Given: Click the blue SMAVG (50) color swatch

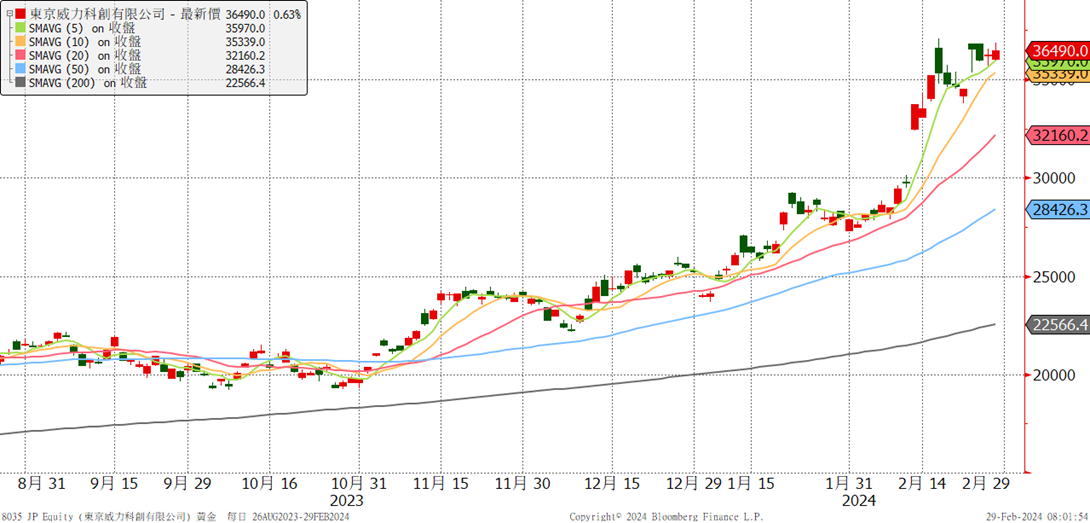Looking at the screenshot, I should coord(21,70).
